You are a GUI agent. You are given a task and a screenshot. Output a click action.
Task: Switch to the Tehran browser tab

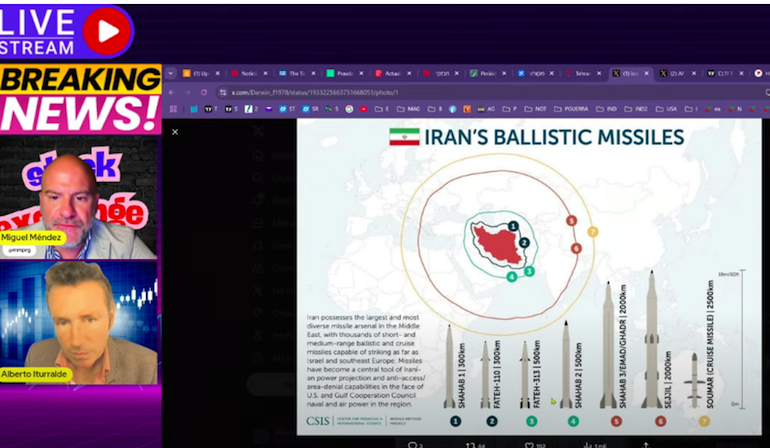coord(583,73)
